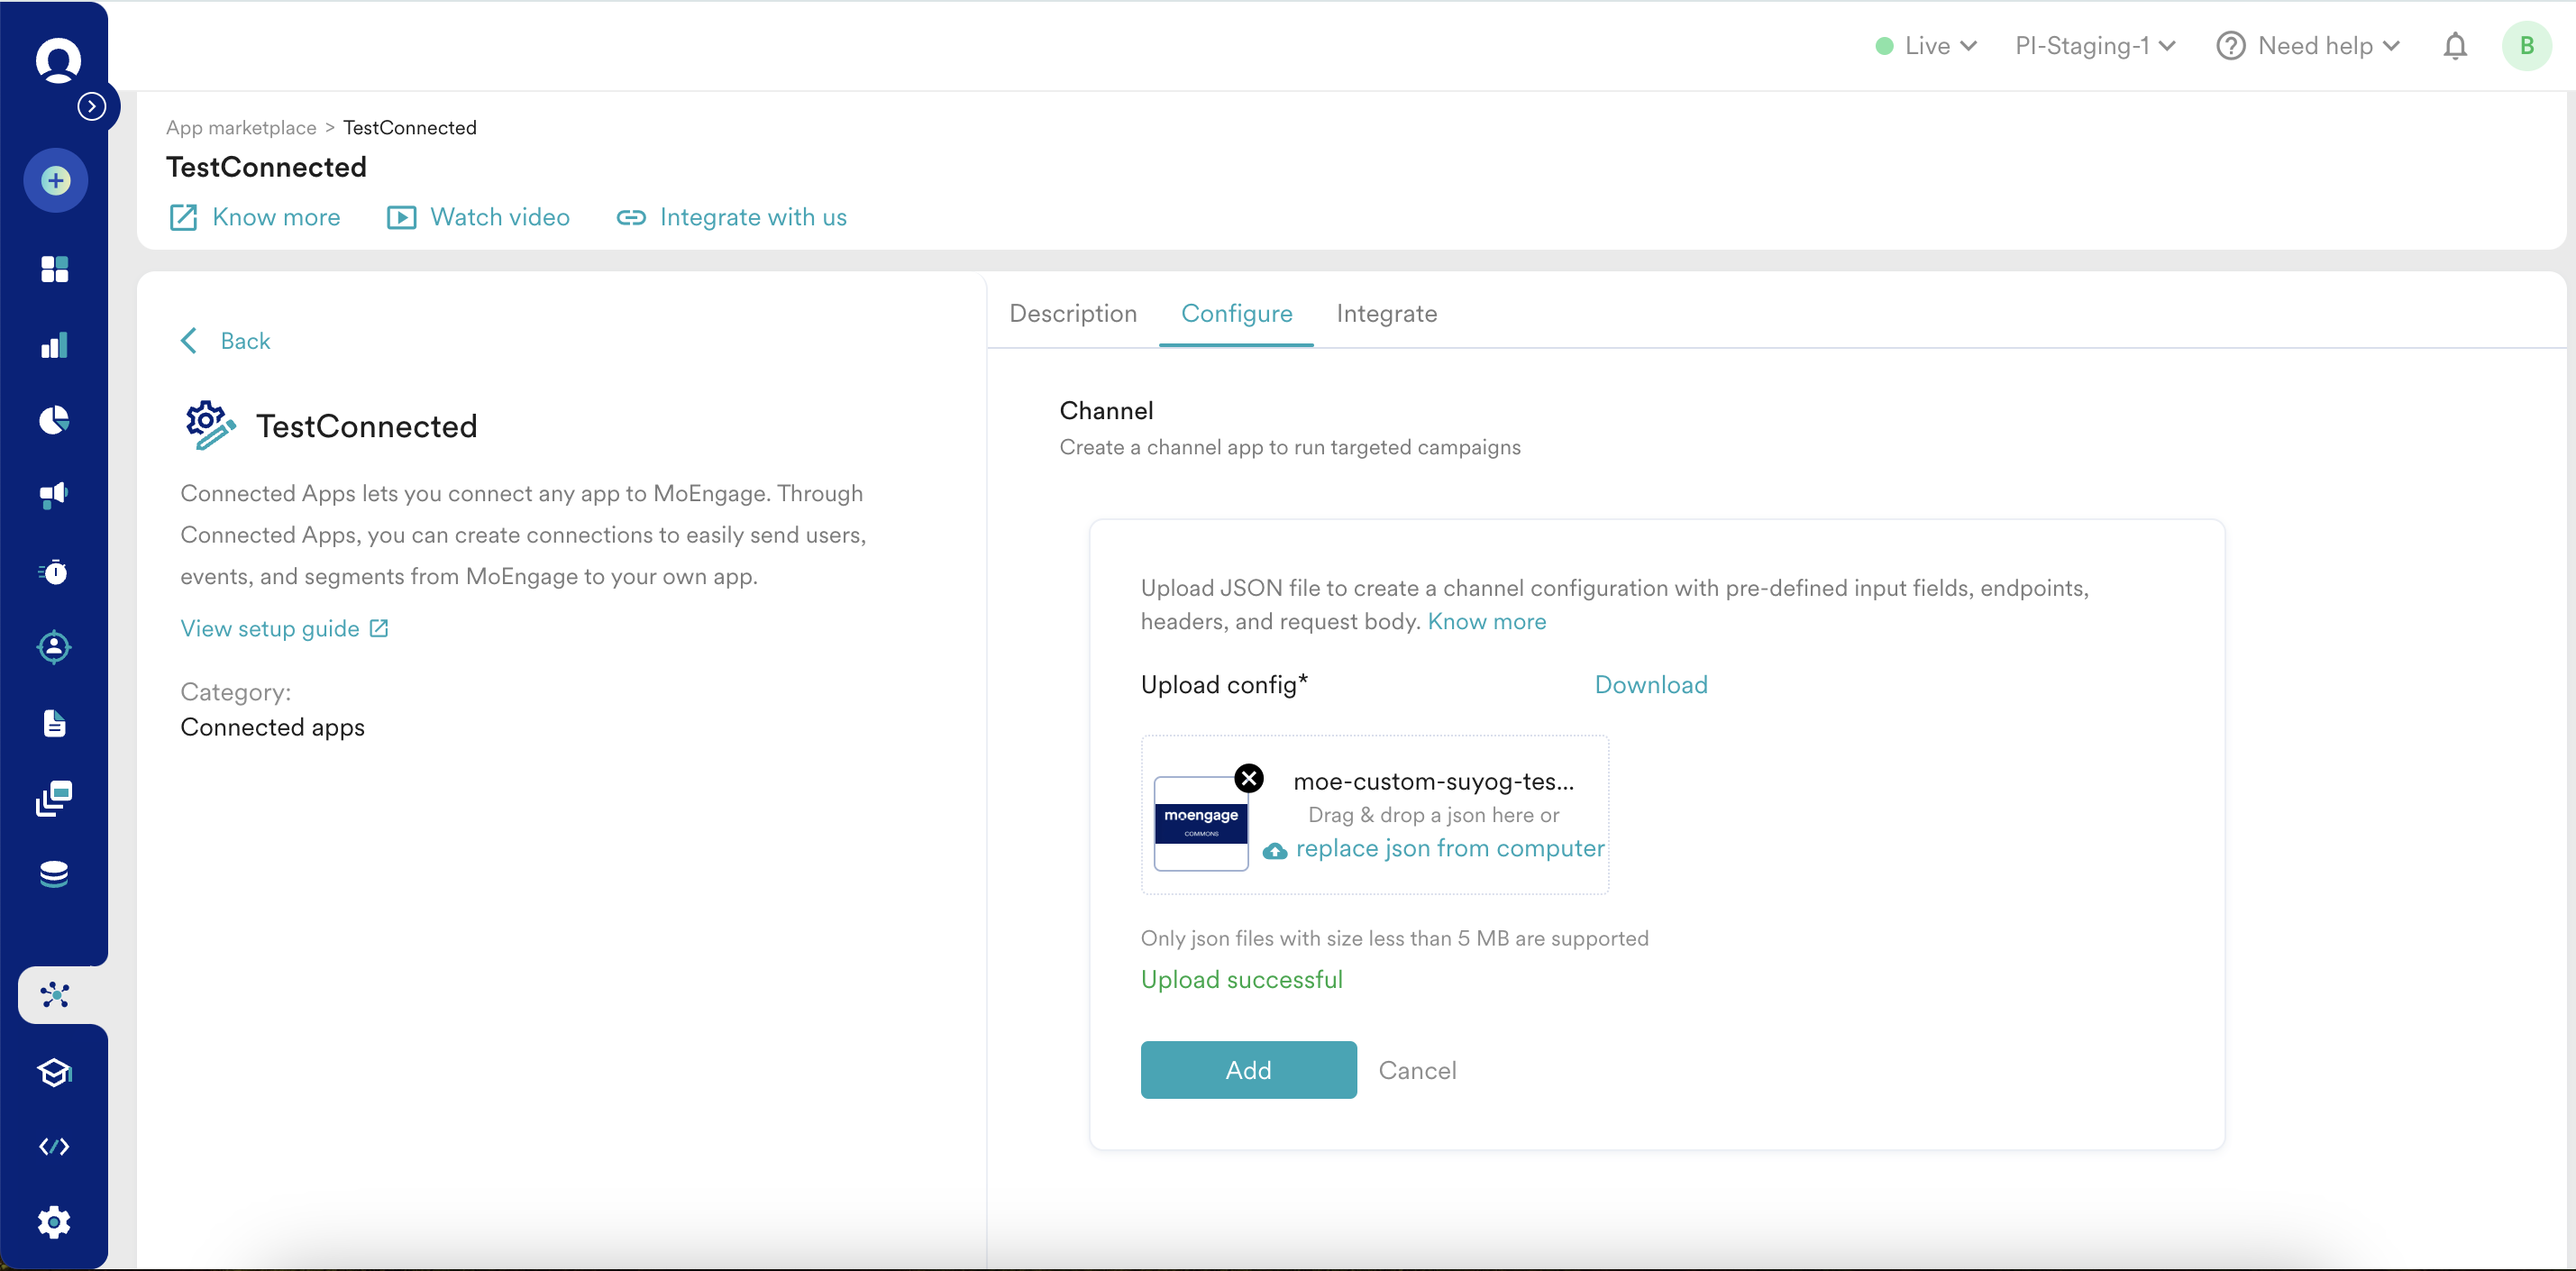Screen dimensions: 2576x1271
Task: Open the Live environment dropdown
Action: 1926,46
